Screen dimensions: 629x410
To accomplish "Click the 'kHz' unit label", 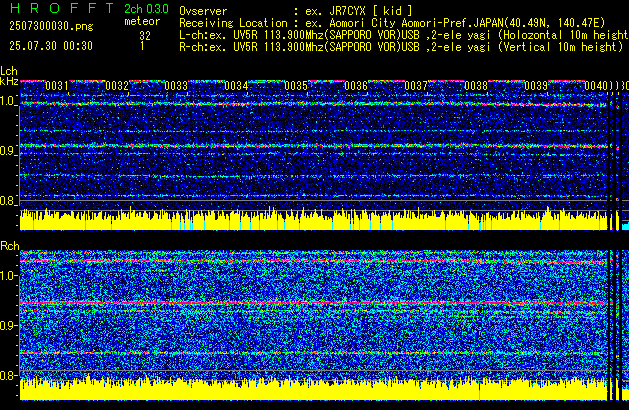I will pos(9,81).
